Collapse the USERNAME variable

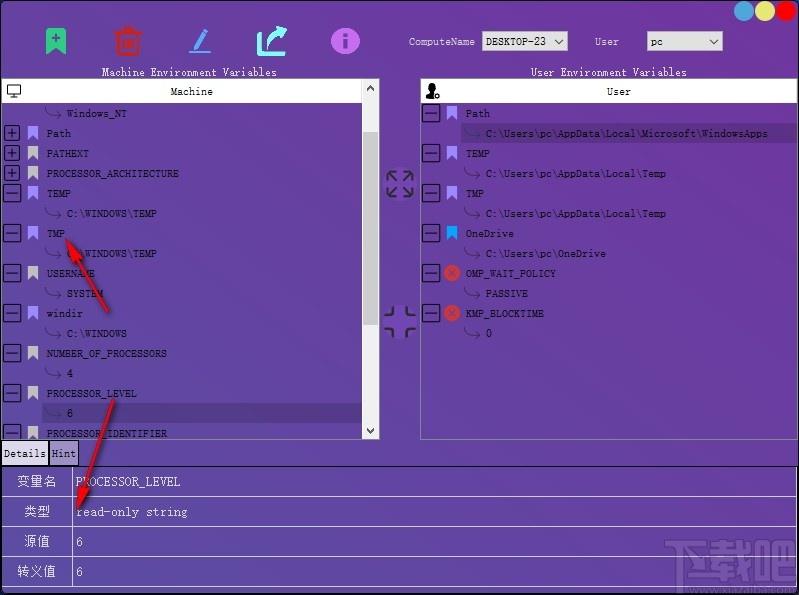pyautogui.click(x=12, y=273)
